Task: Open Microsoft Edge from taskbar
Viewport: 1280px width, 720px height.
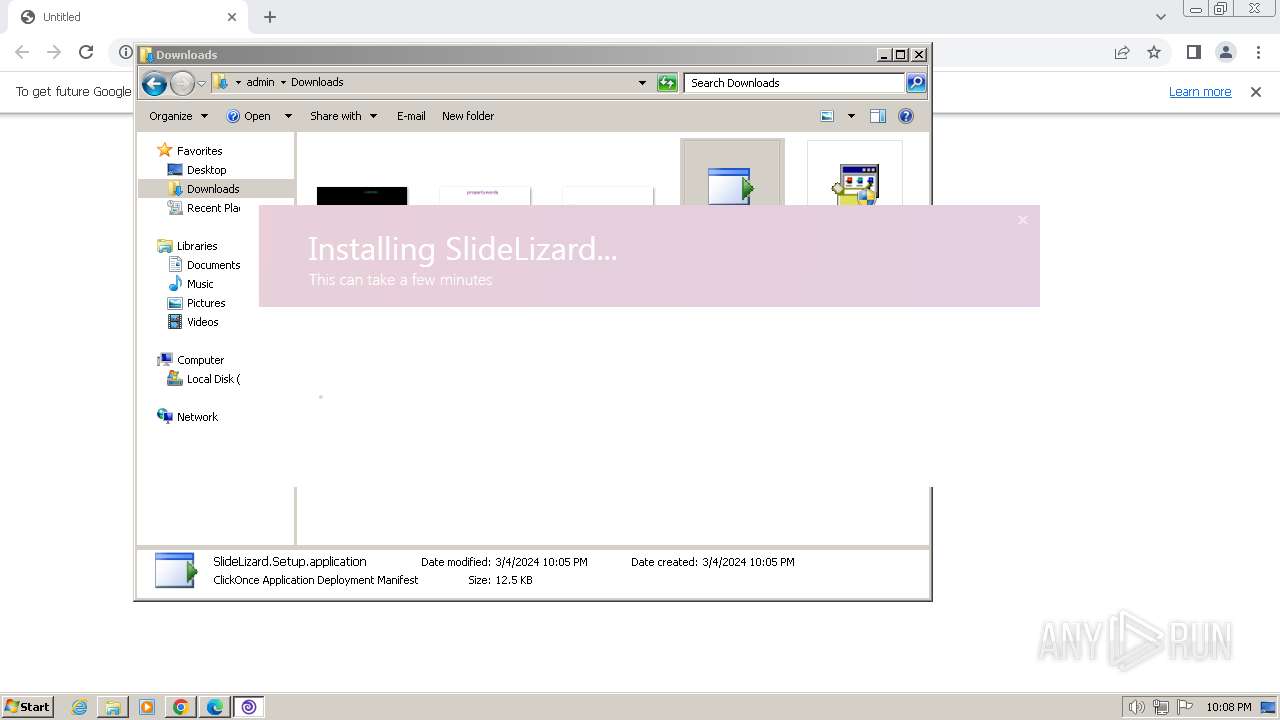Action: point(215,707)
